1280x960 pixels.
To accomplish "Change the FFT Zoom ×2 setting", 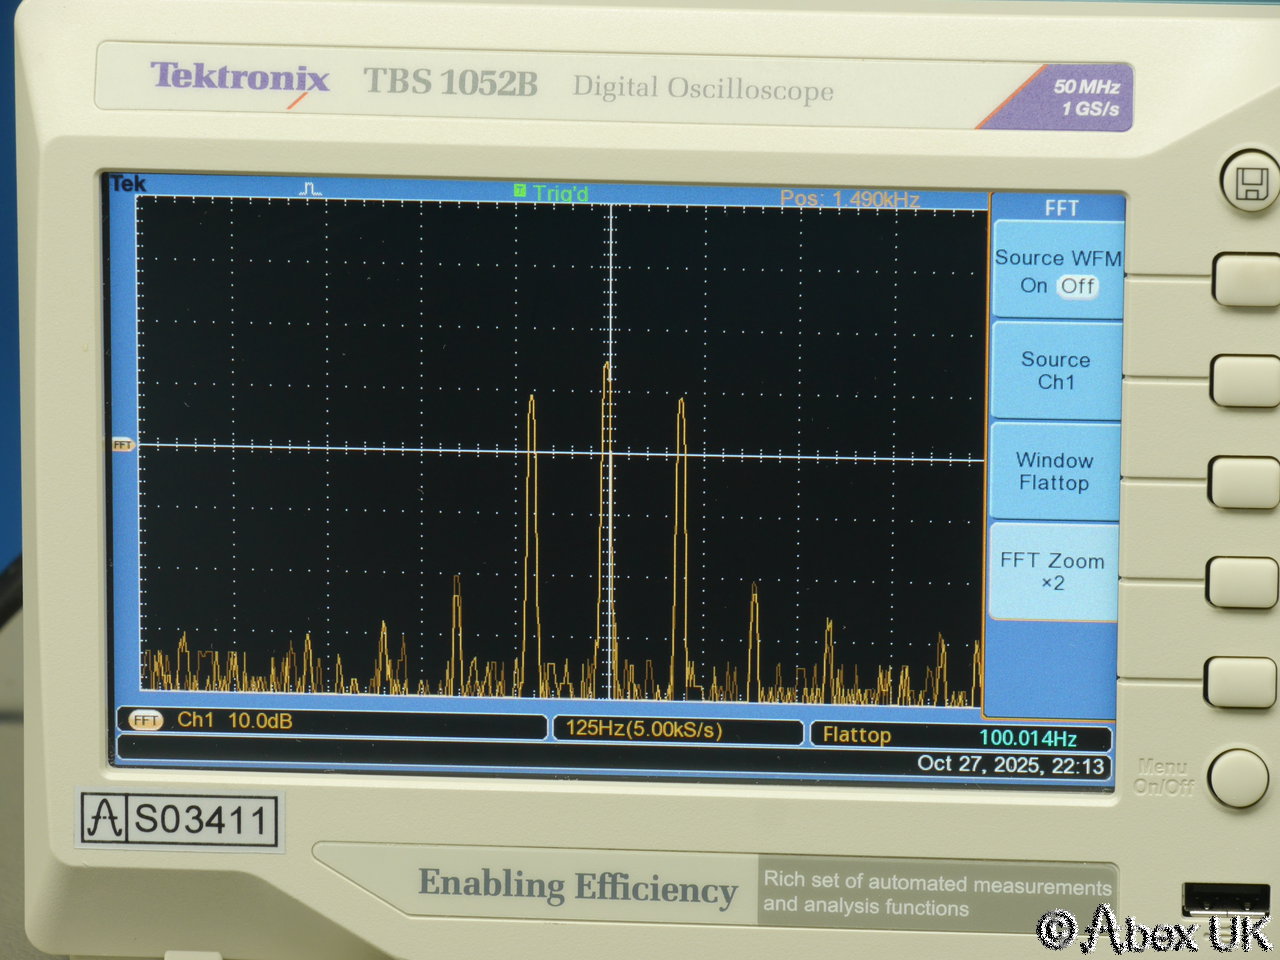I will click(1053, 572).
